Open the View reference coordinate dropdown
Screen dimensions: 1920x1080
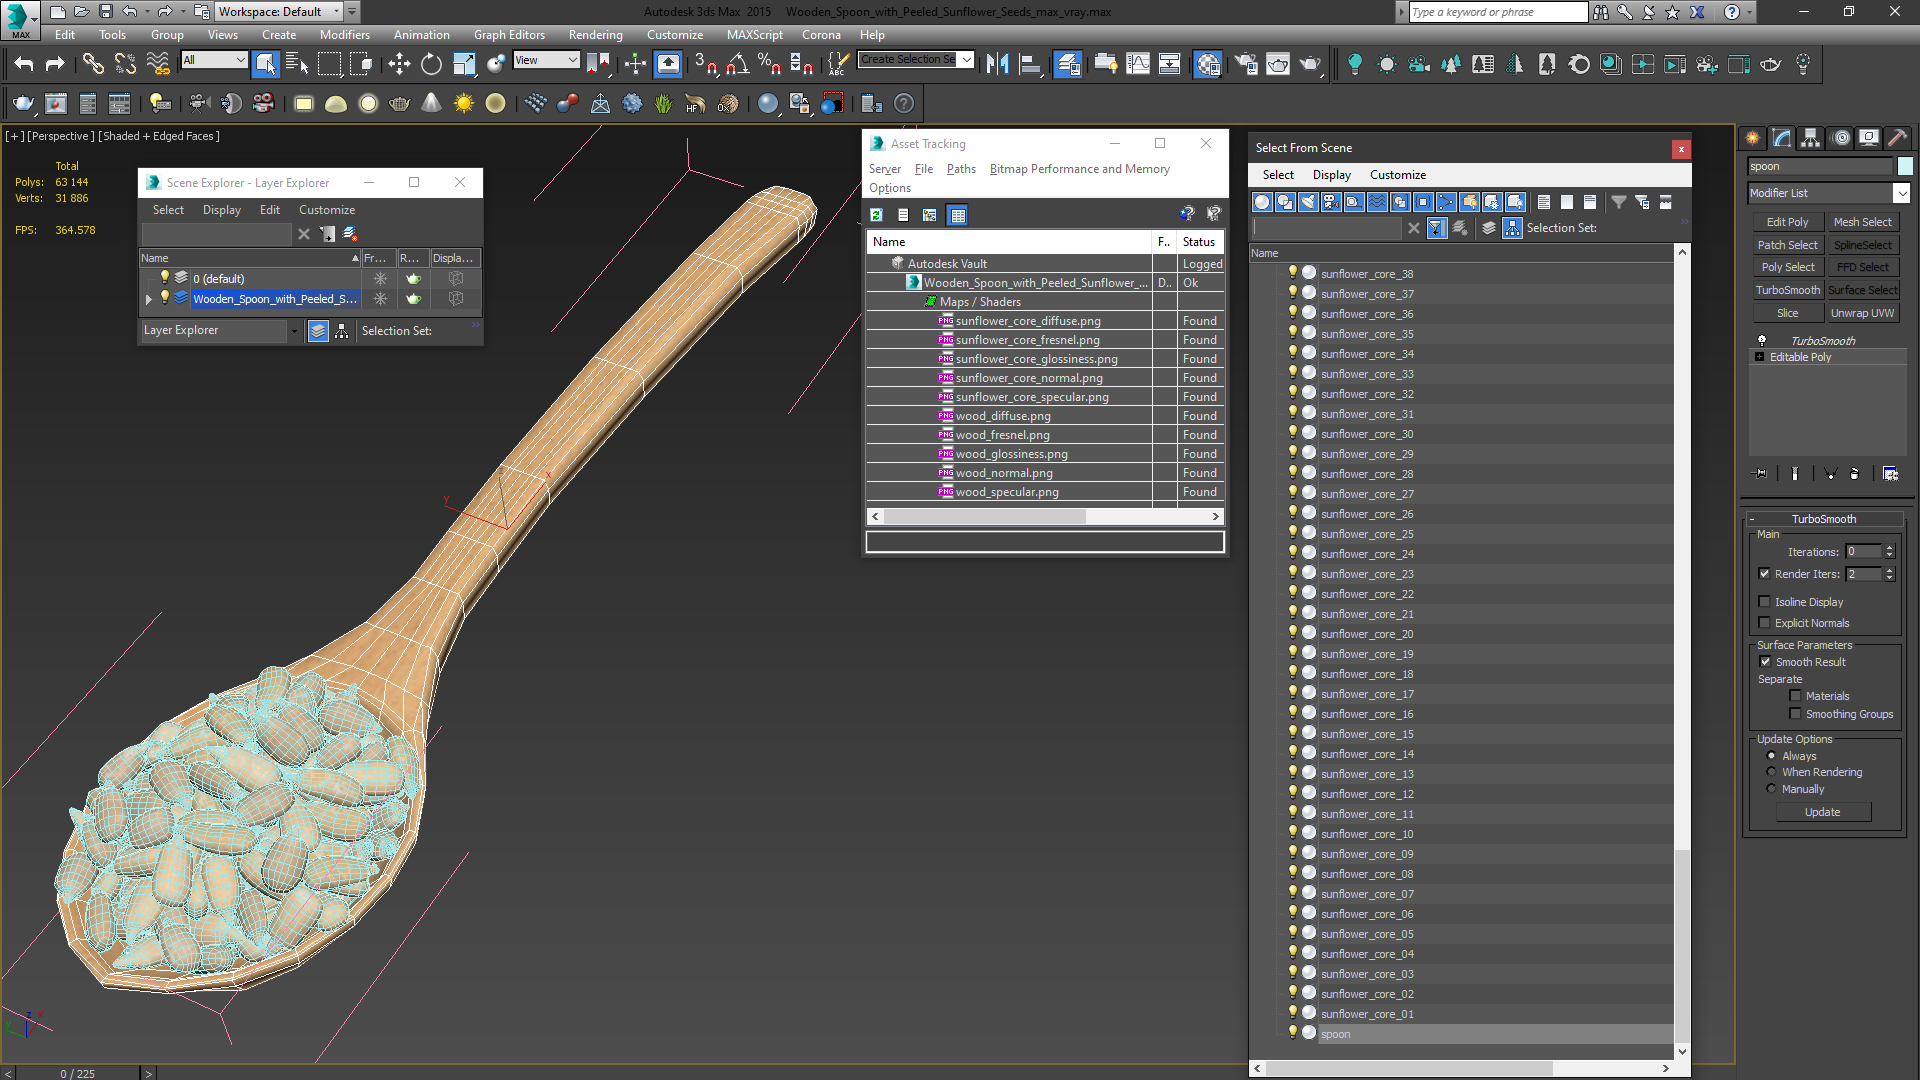(x=545, y=60)
